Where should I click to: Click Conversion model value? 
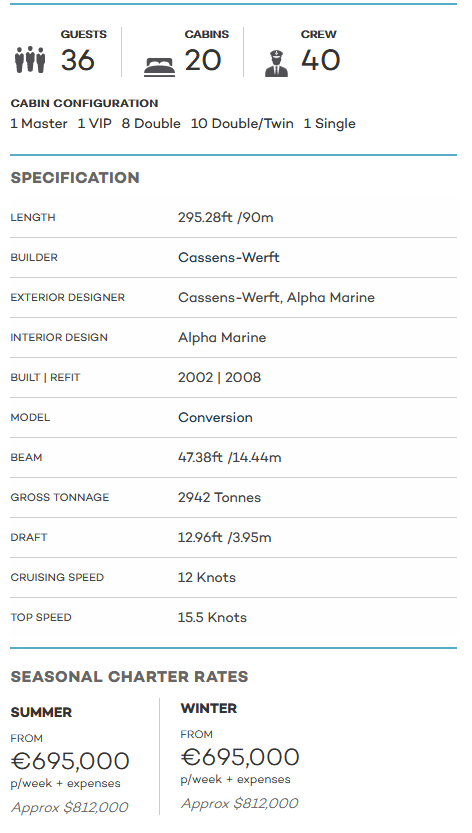215,418
